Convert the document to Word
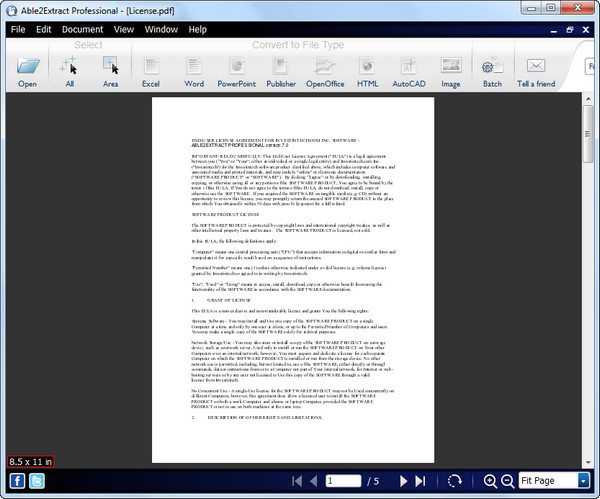The height and width of the screenshot is (499, 600). 193,68
